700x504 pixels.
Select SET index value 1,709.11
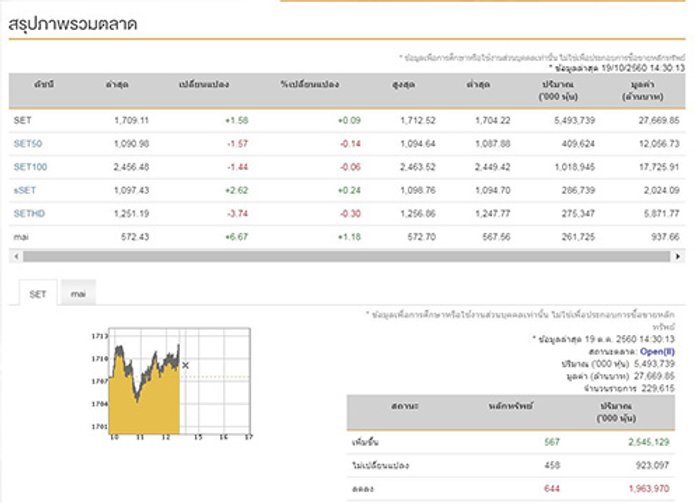click(x=131, y=121)
